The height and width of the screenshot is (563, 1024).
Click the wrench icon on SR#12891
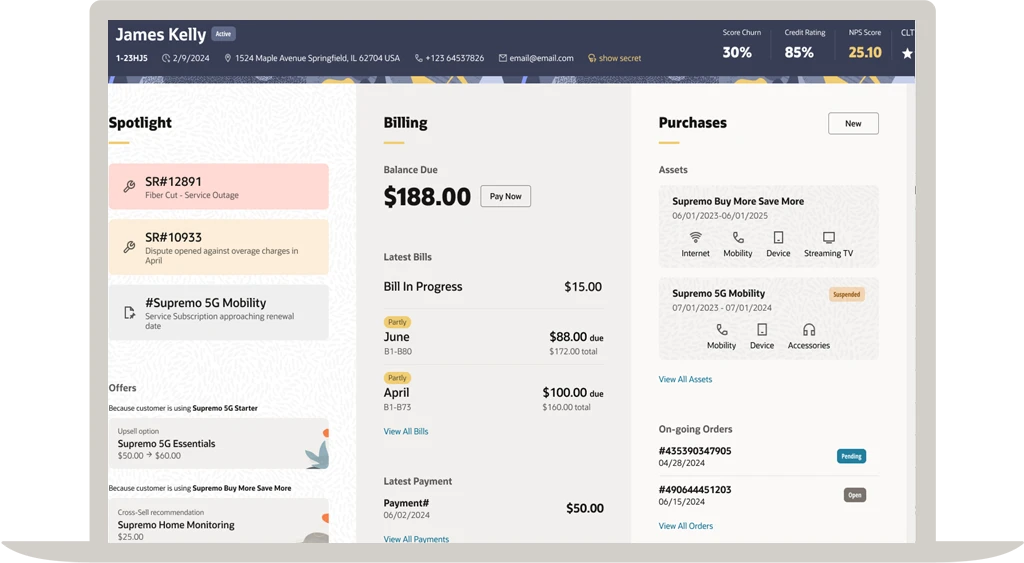click(x=129, y=187)
